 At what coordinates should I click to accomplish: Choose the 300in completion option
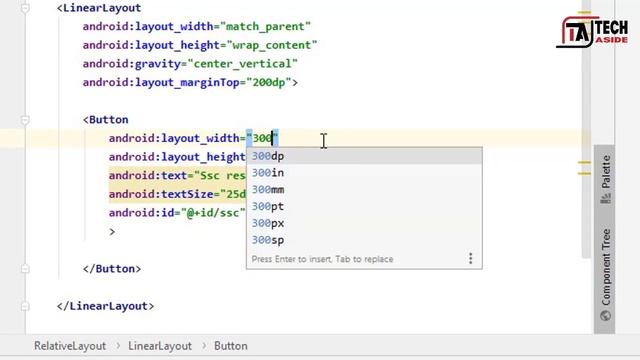point(364,173)
